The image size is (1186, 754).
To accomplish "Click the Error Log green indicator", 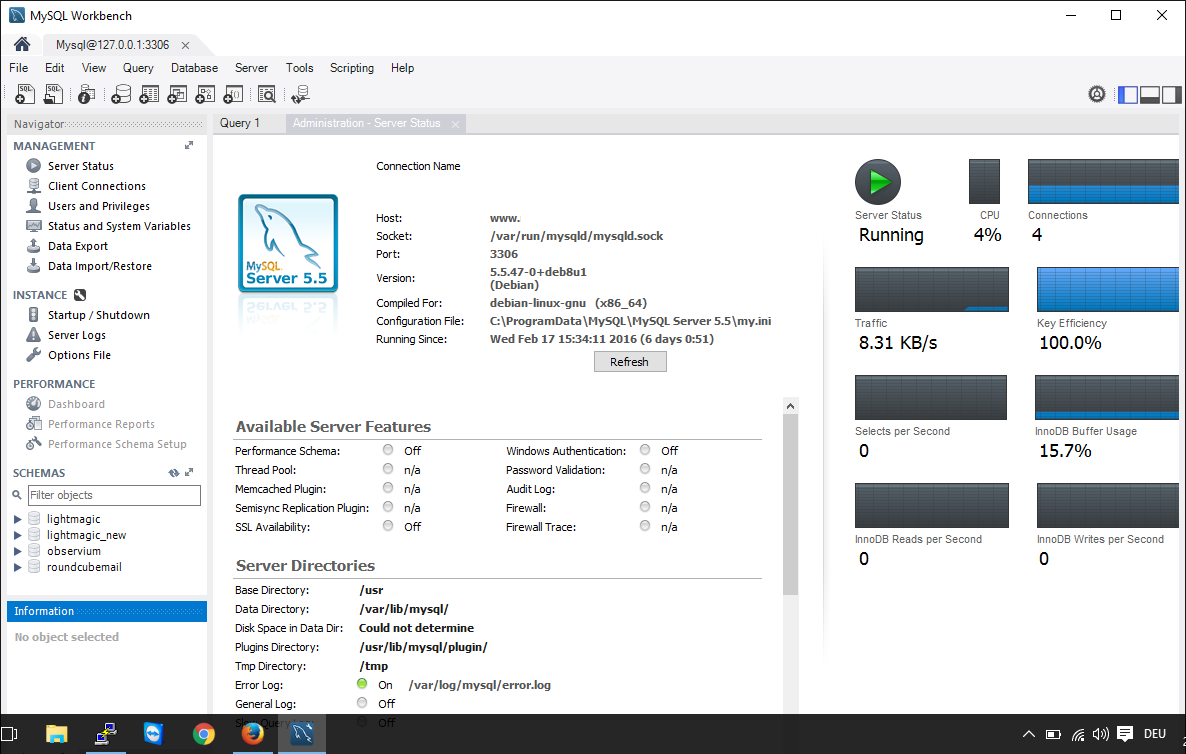I will click(x=362, y=684).
